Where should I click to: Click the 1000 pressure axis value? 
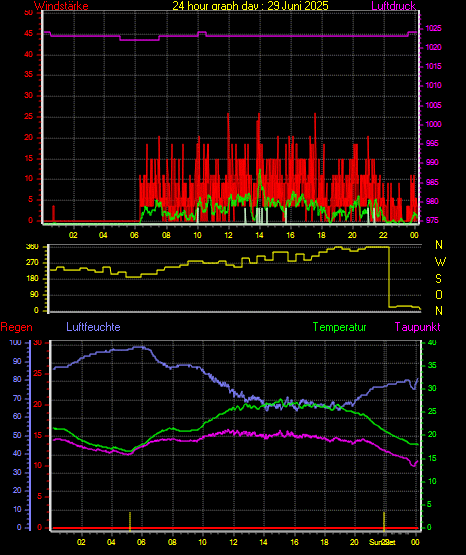point(433,125)
